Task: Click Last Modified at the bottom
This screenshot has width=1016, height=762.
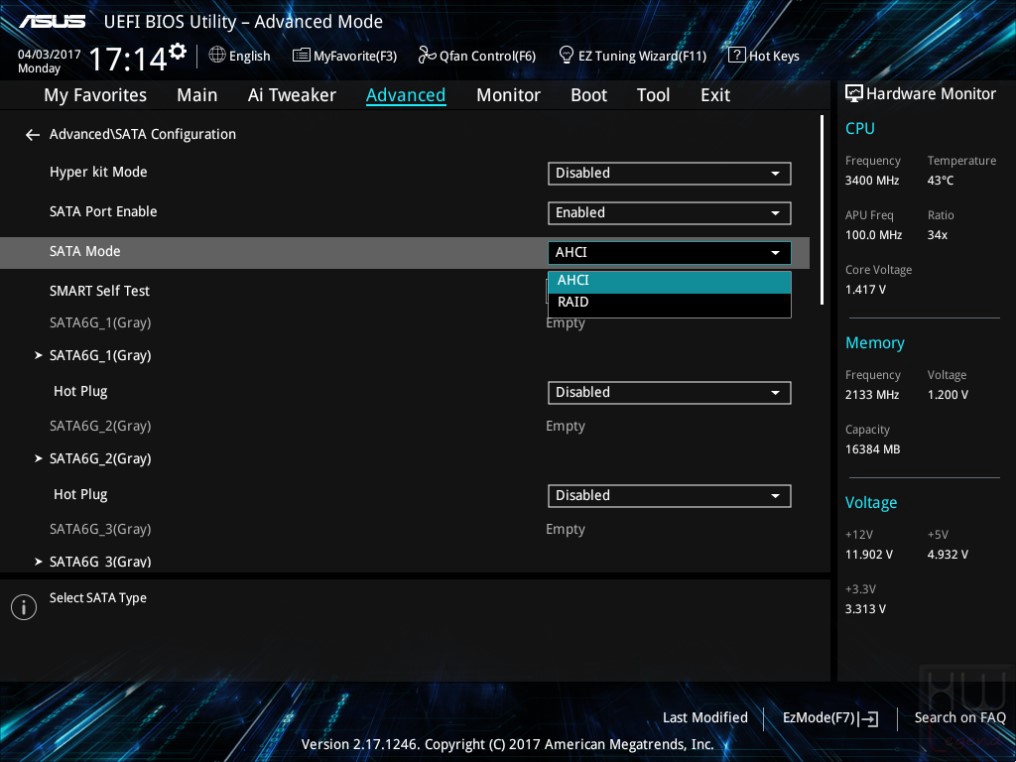Action: click(x=705, y=718)
